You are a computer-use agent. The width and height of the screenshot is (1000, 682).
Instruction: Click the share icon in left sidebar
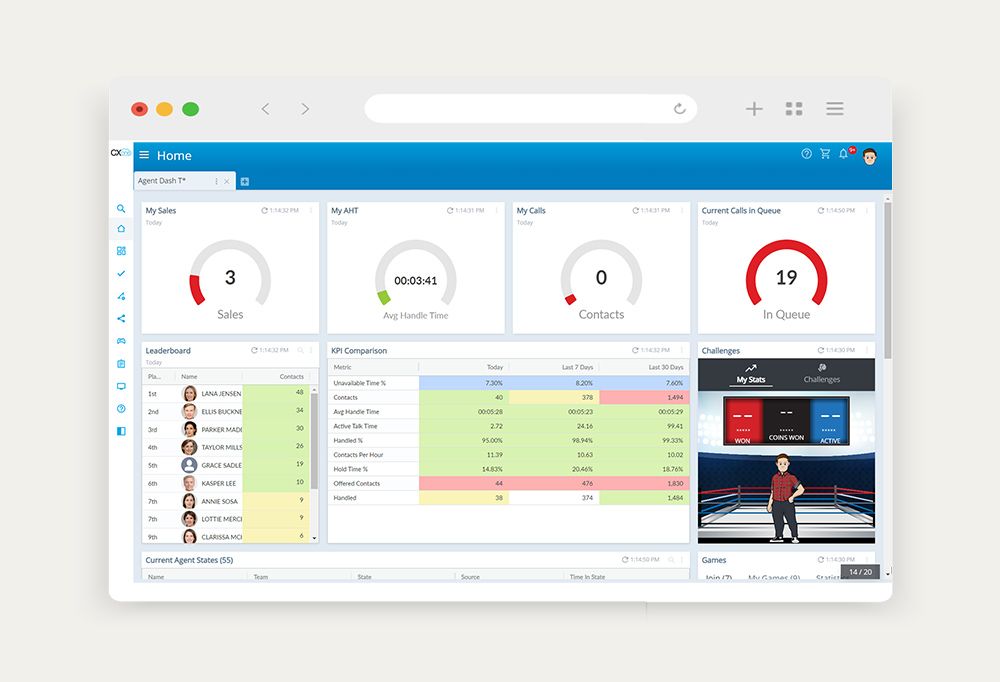tap(121, 319)
